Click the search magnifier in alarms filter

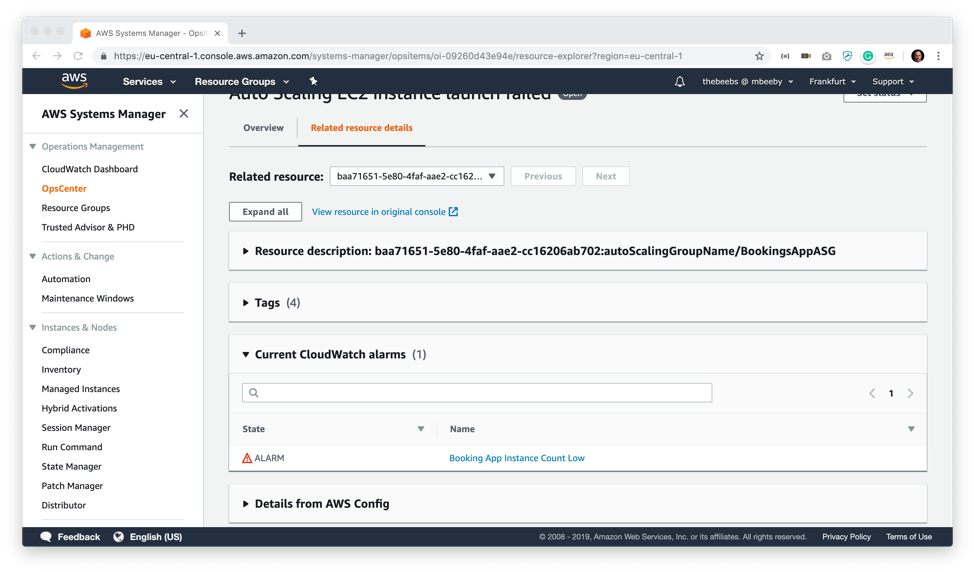253,393
